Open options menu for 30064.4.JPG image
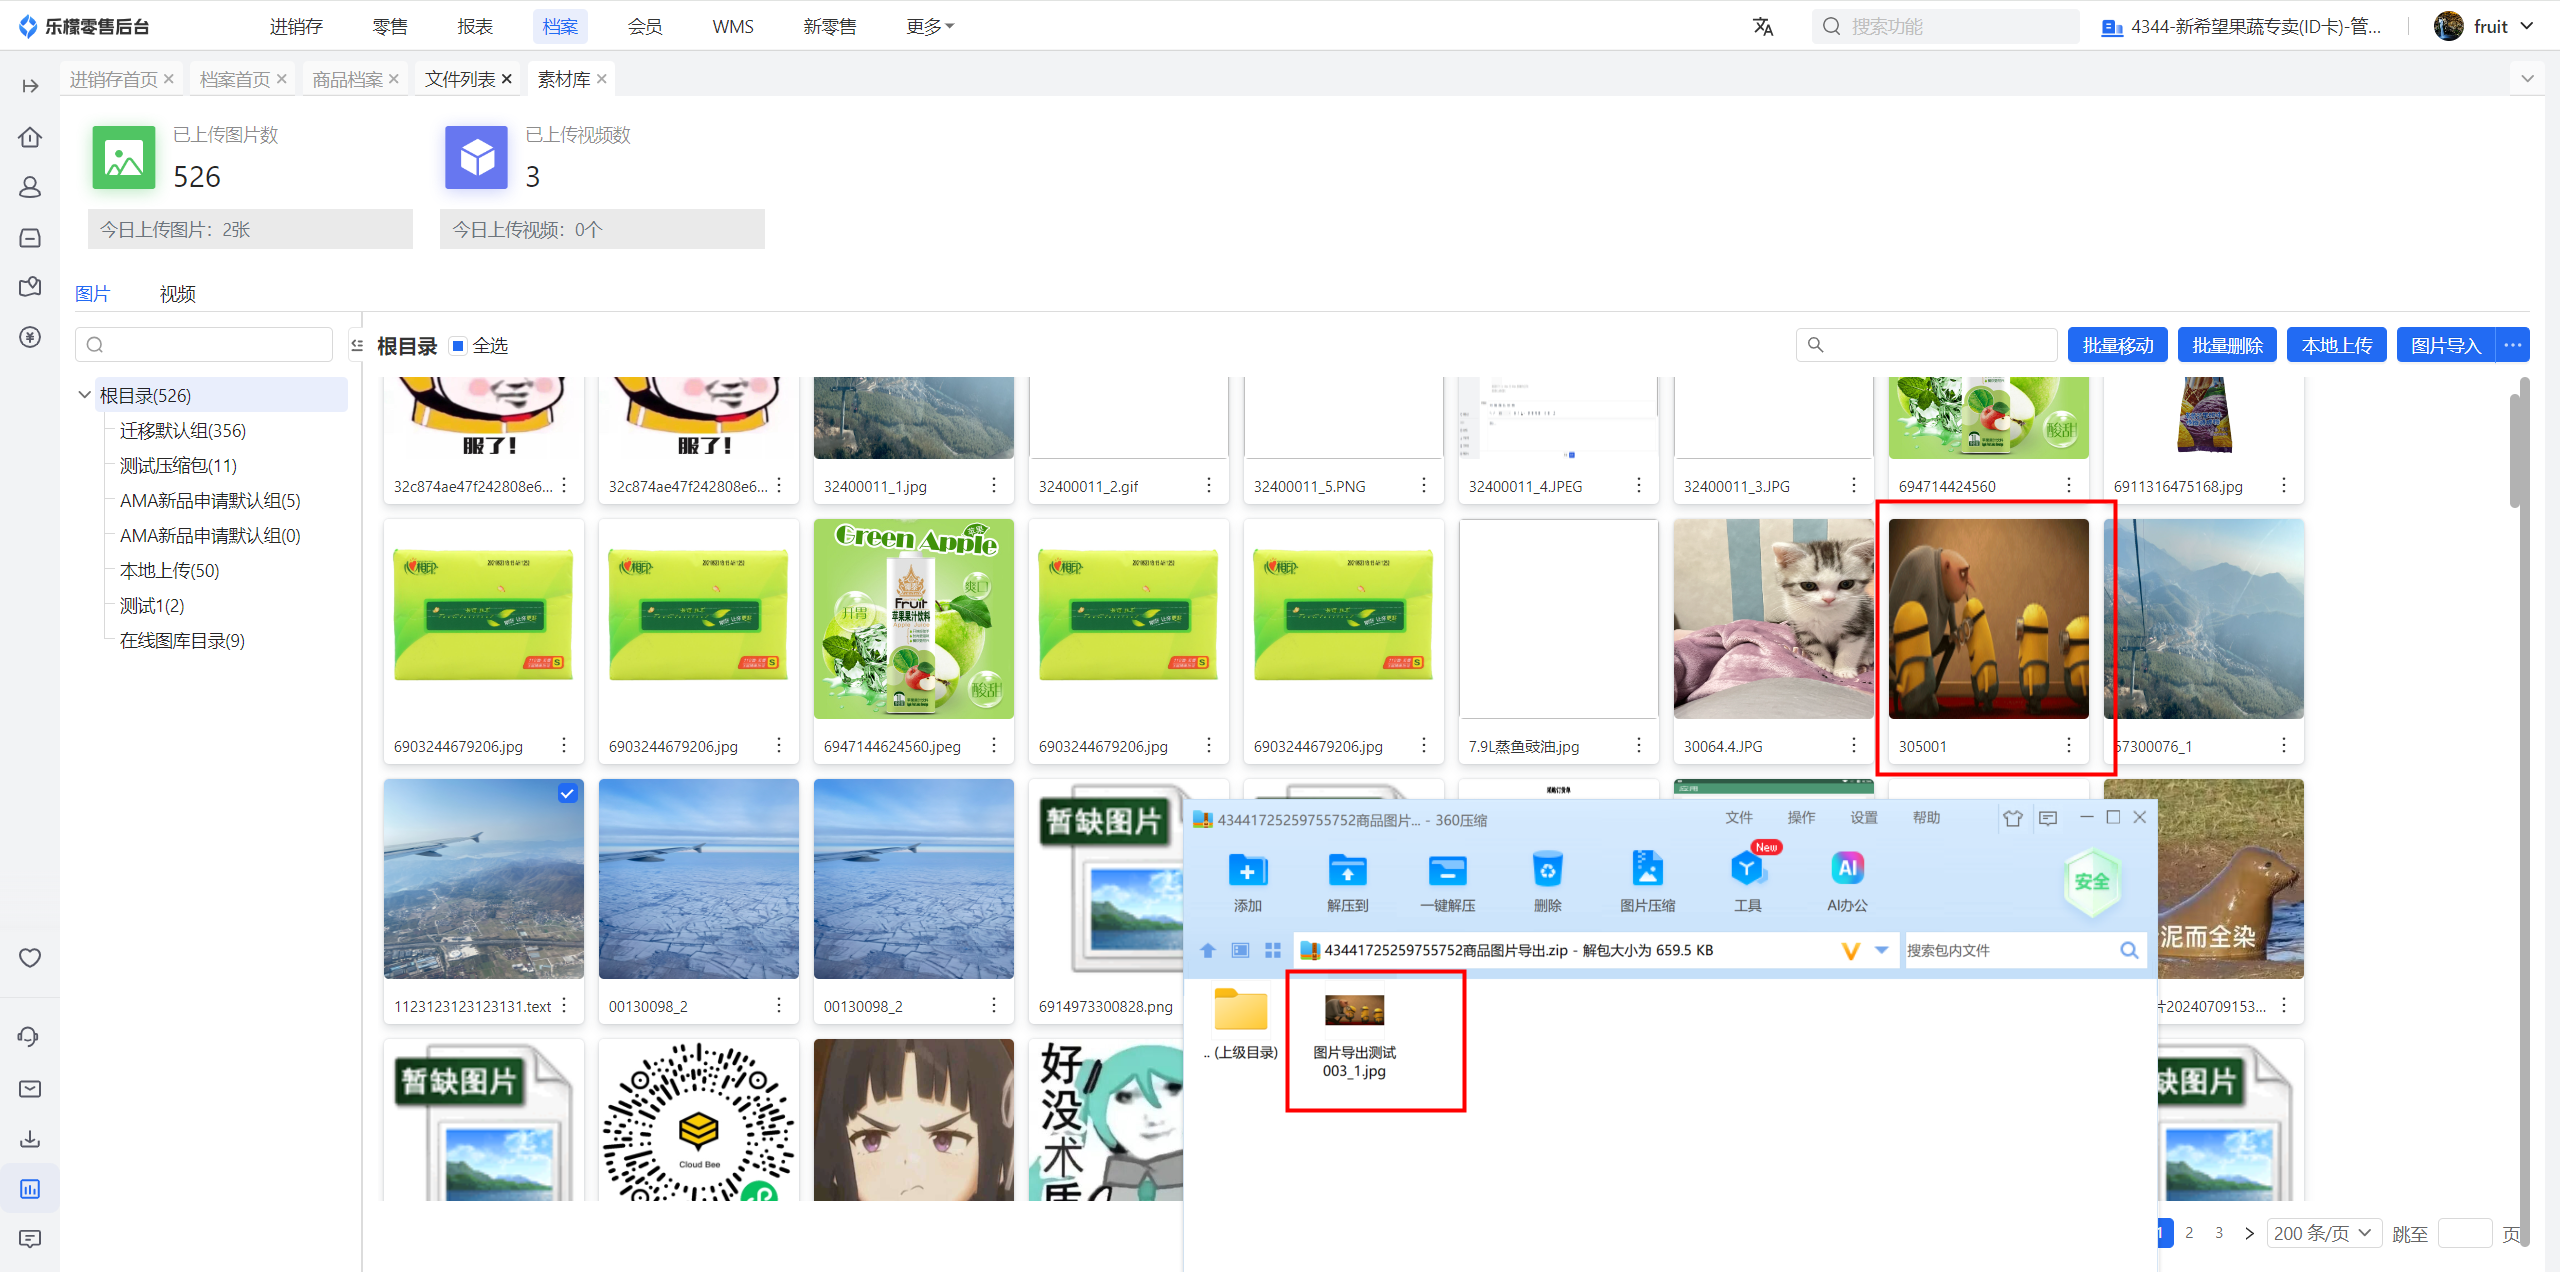This screenshot has width=2560, height=1272. [x=1853, y=745]
